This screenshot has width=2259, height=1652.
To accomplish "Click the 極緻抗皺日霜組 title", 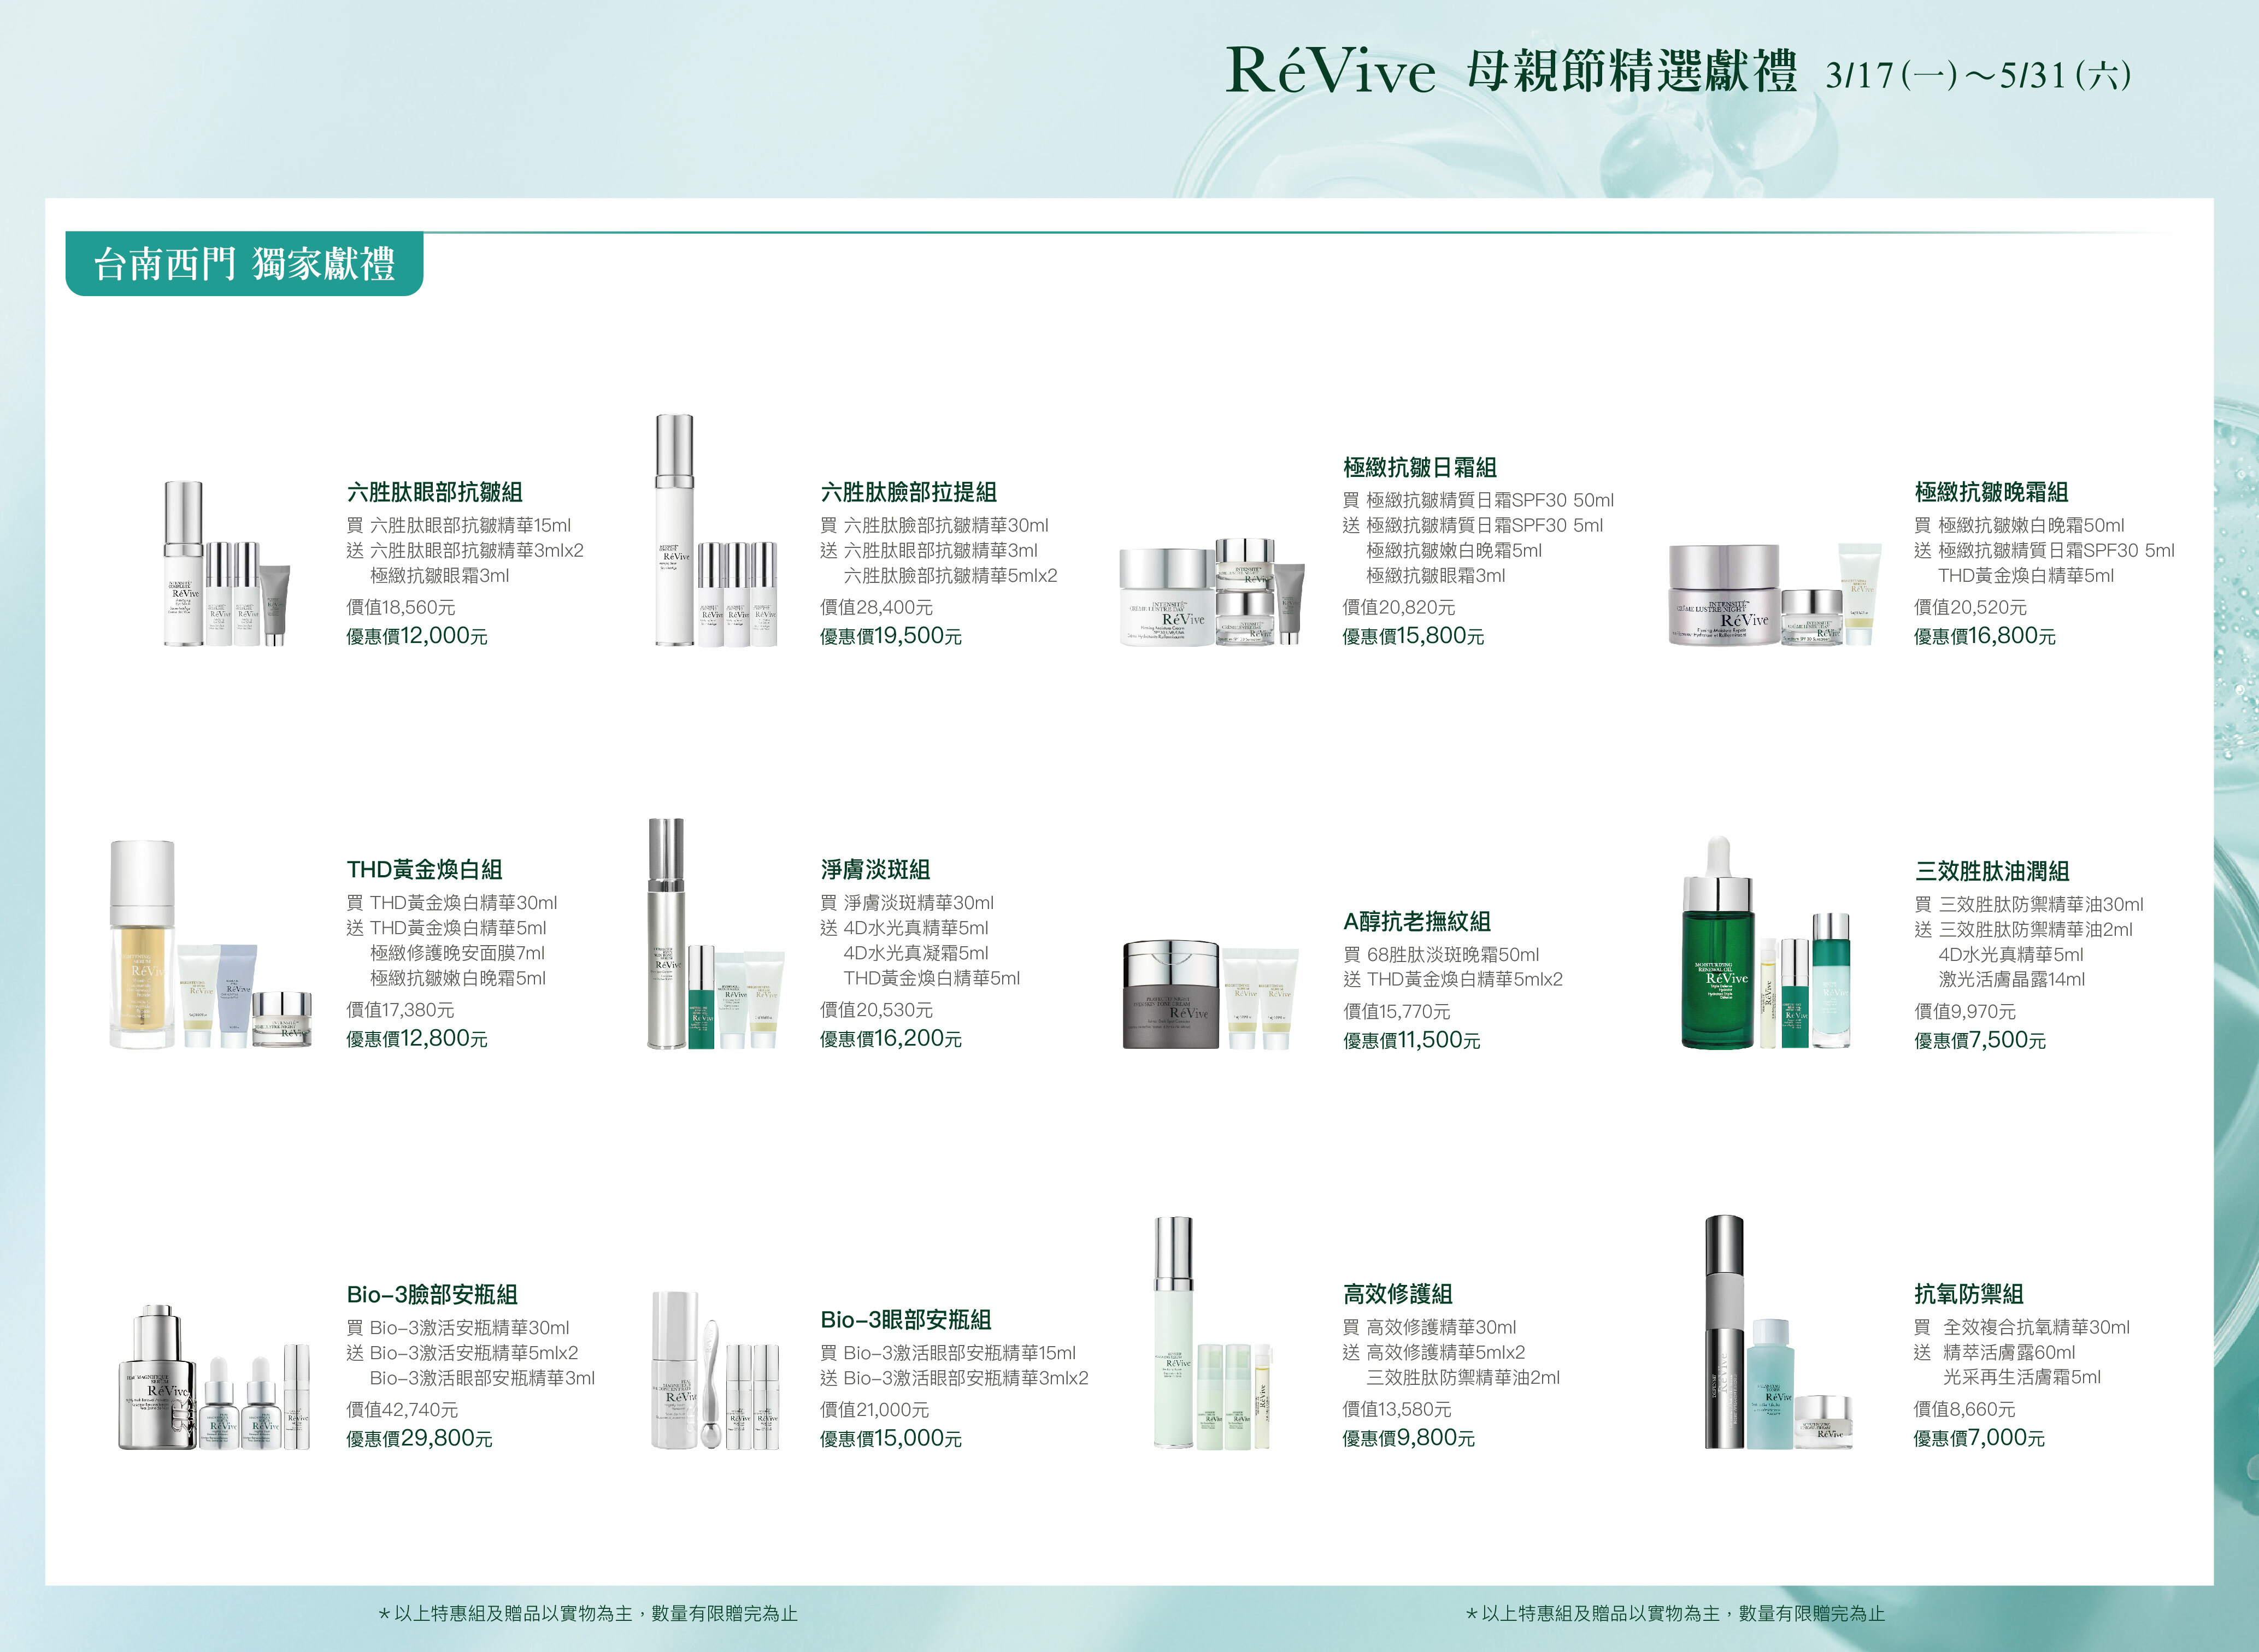I will (x=1420, y=467).
